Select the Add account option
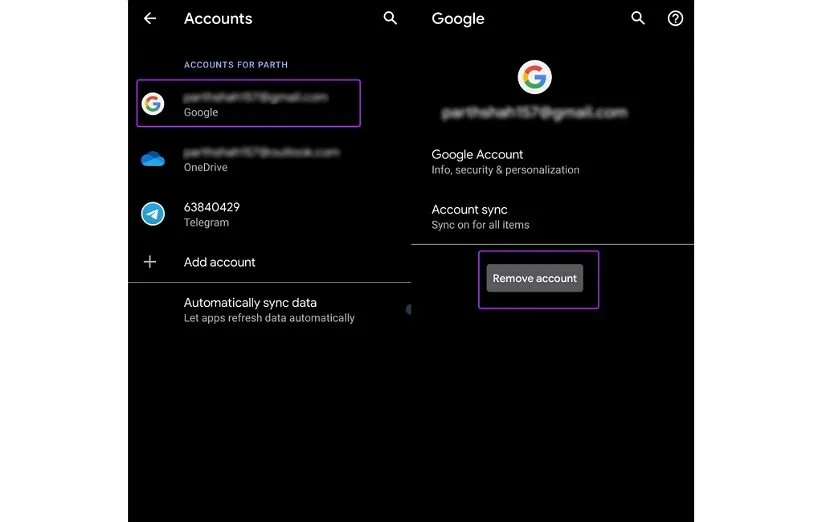This screenshot has height=522, width=822. pyautogui.click(x=220, y=262)
